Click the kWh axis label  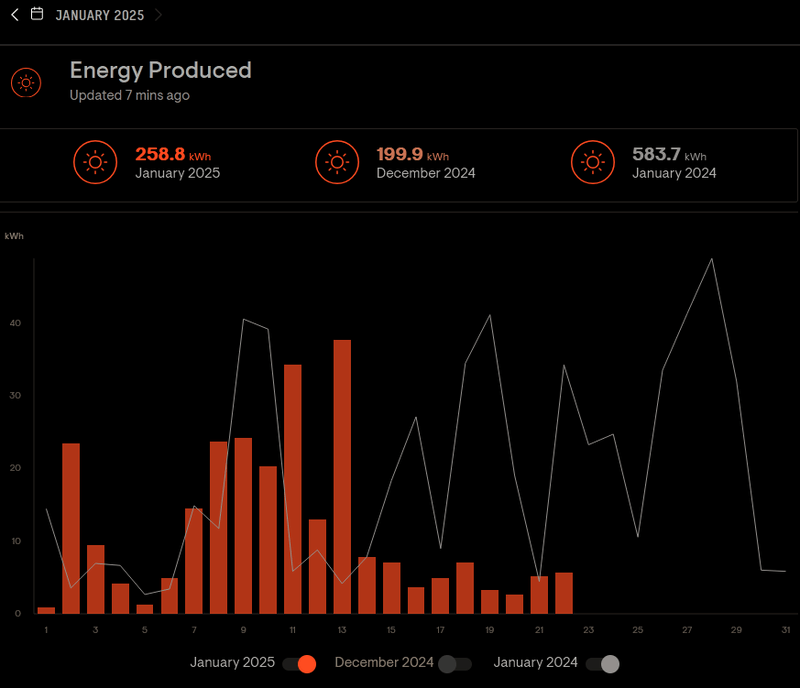click(x=14, y=236)
